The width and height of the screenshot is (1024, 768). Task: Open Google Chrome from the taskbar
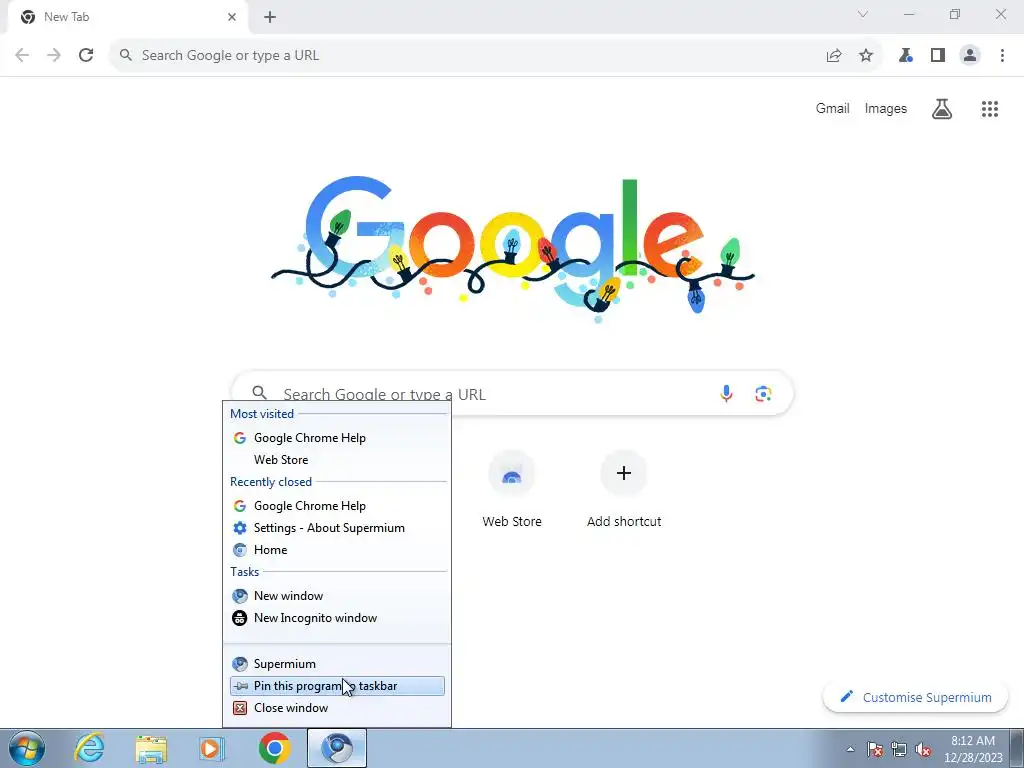coord(274,748)
